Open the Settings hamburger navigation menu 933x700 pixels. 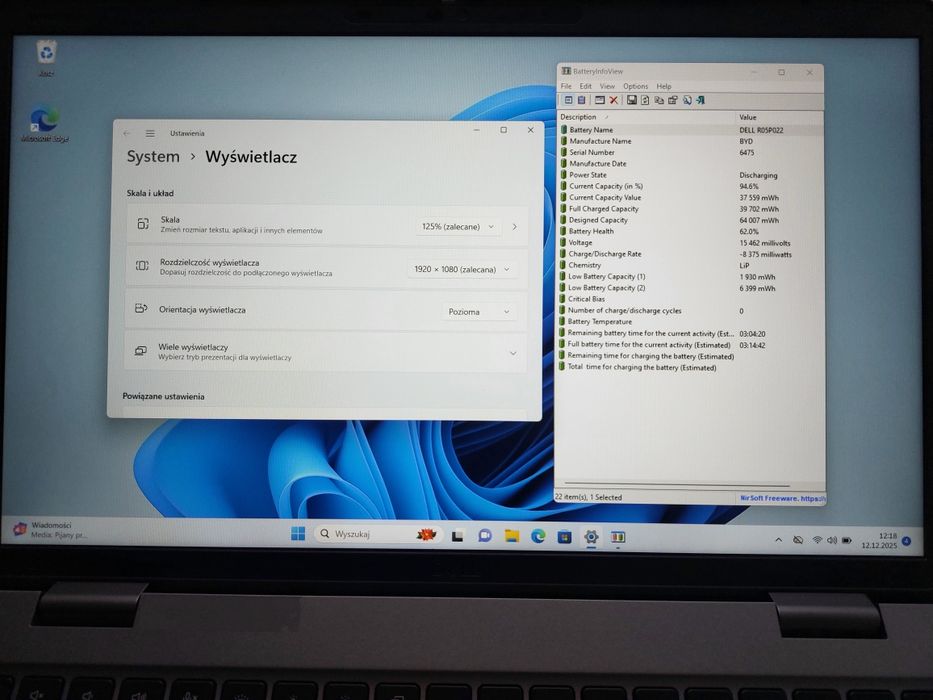(150, 133)
